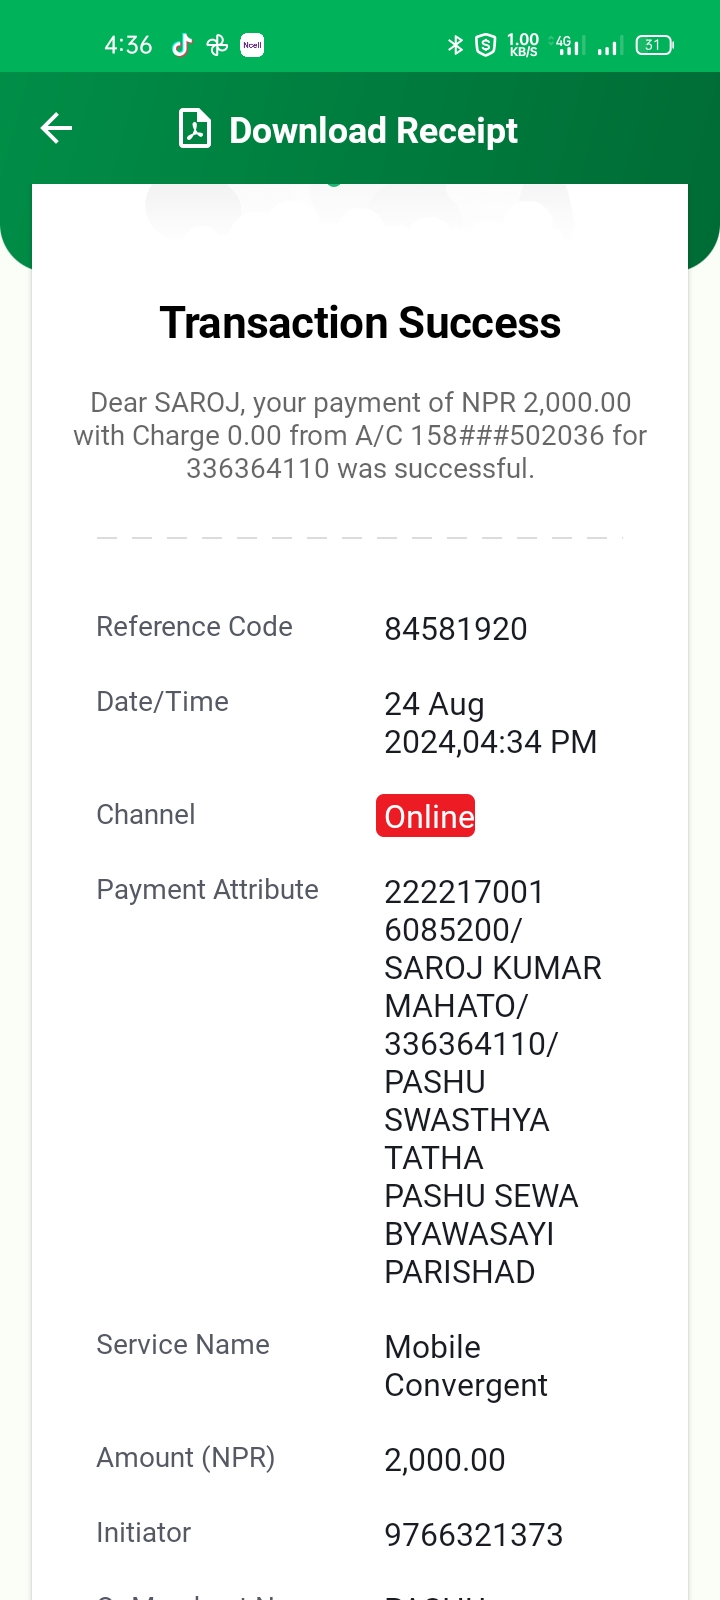Tap the Ncell notification icon
The image size is (720, 1600).
(x=252, y=45)
